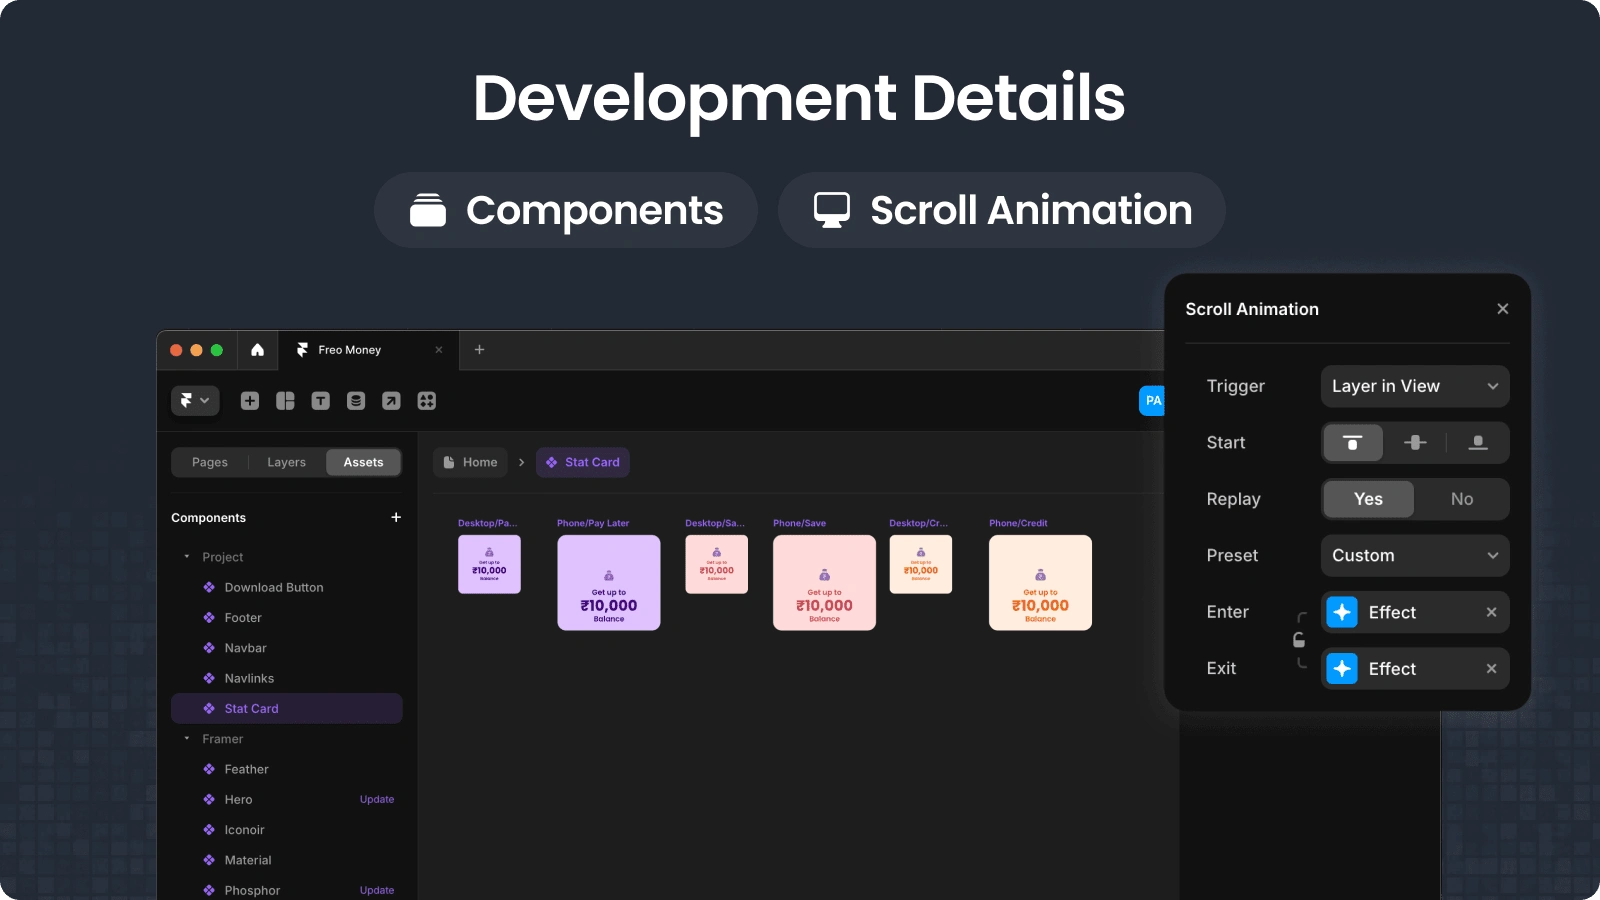Close the Freo Money tab
This screenshot has height=900, width=1600.
[438, 350]
